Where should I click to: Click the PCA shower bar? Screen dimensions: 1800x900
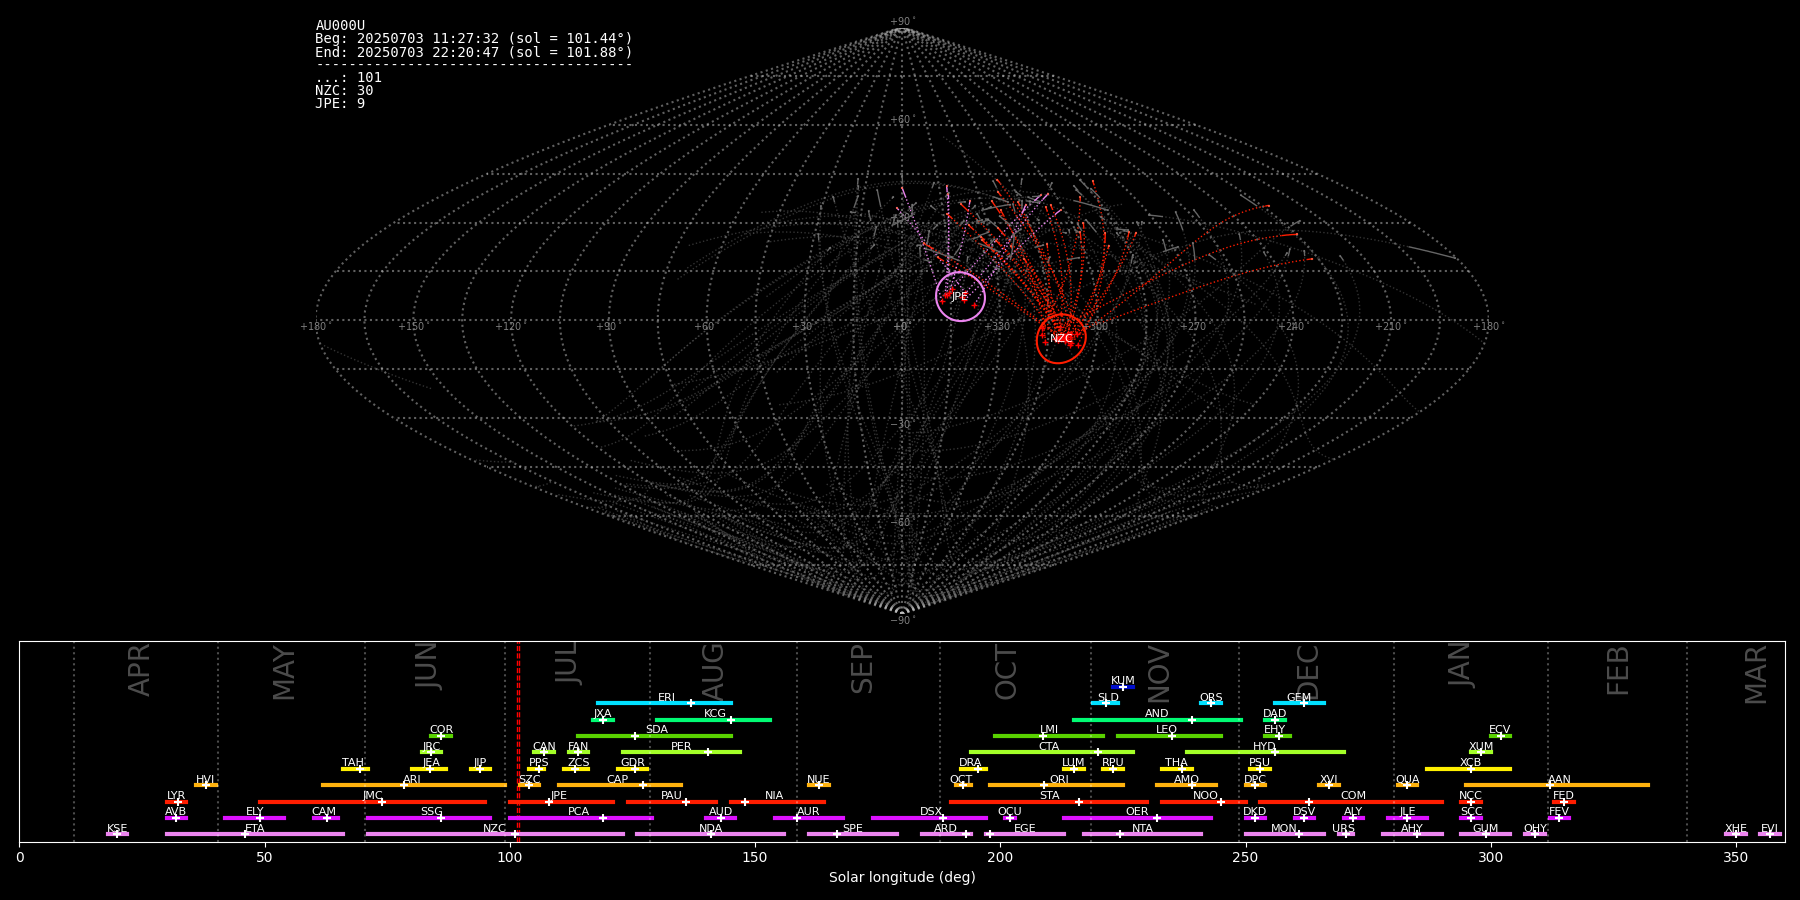click(580, 818)
